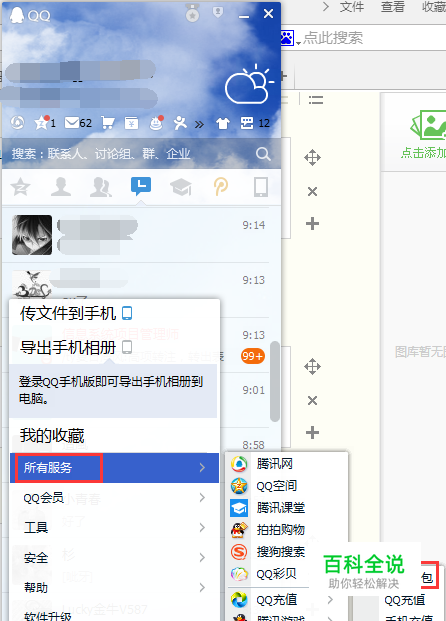The image size is (446, 621).
Task: Click the lower move cross-arrows icon
Action: coord(312,367)
